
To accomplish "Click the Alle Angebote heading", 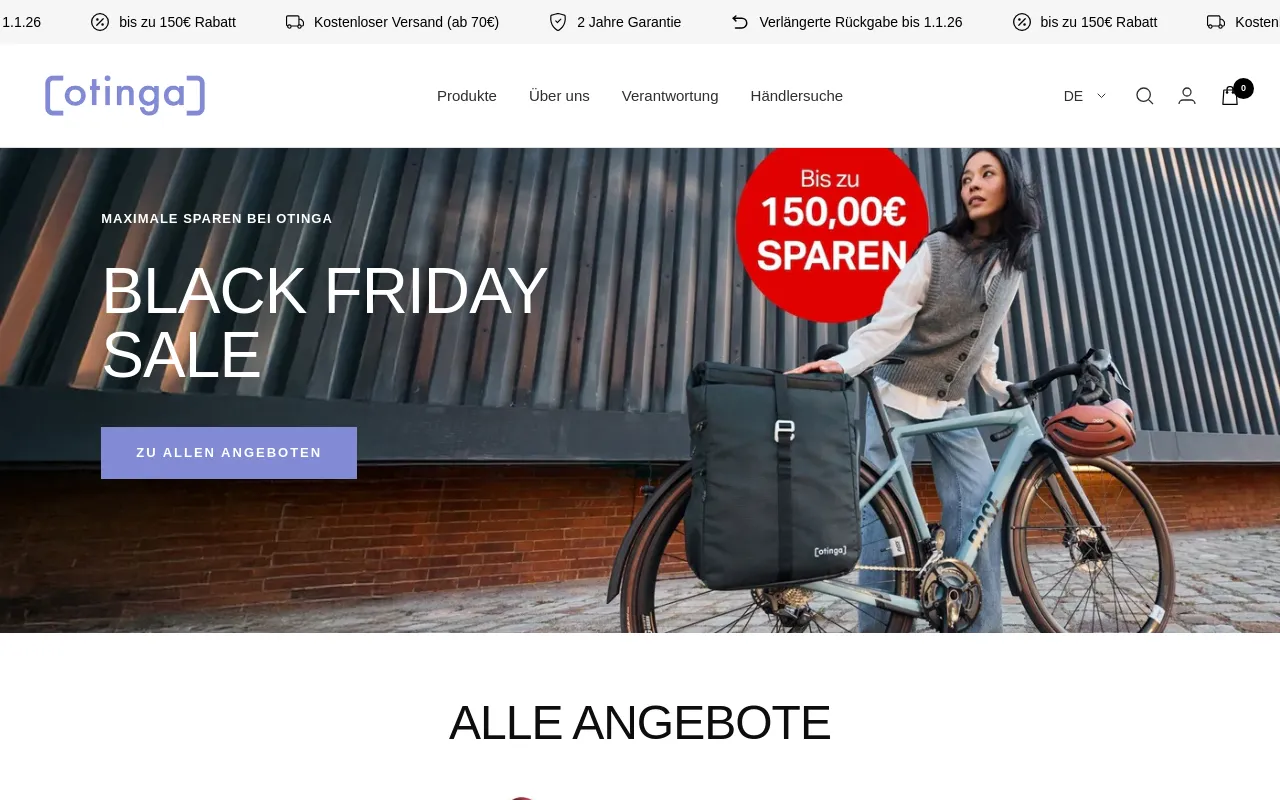I will point(640,722).
